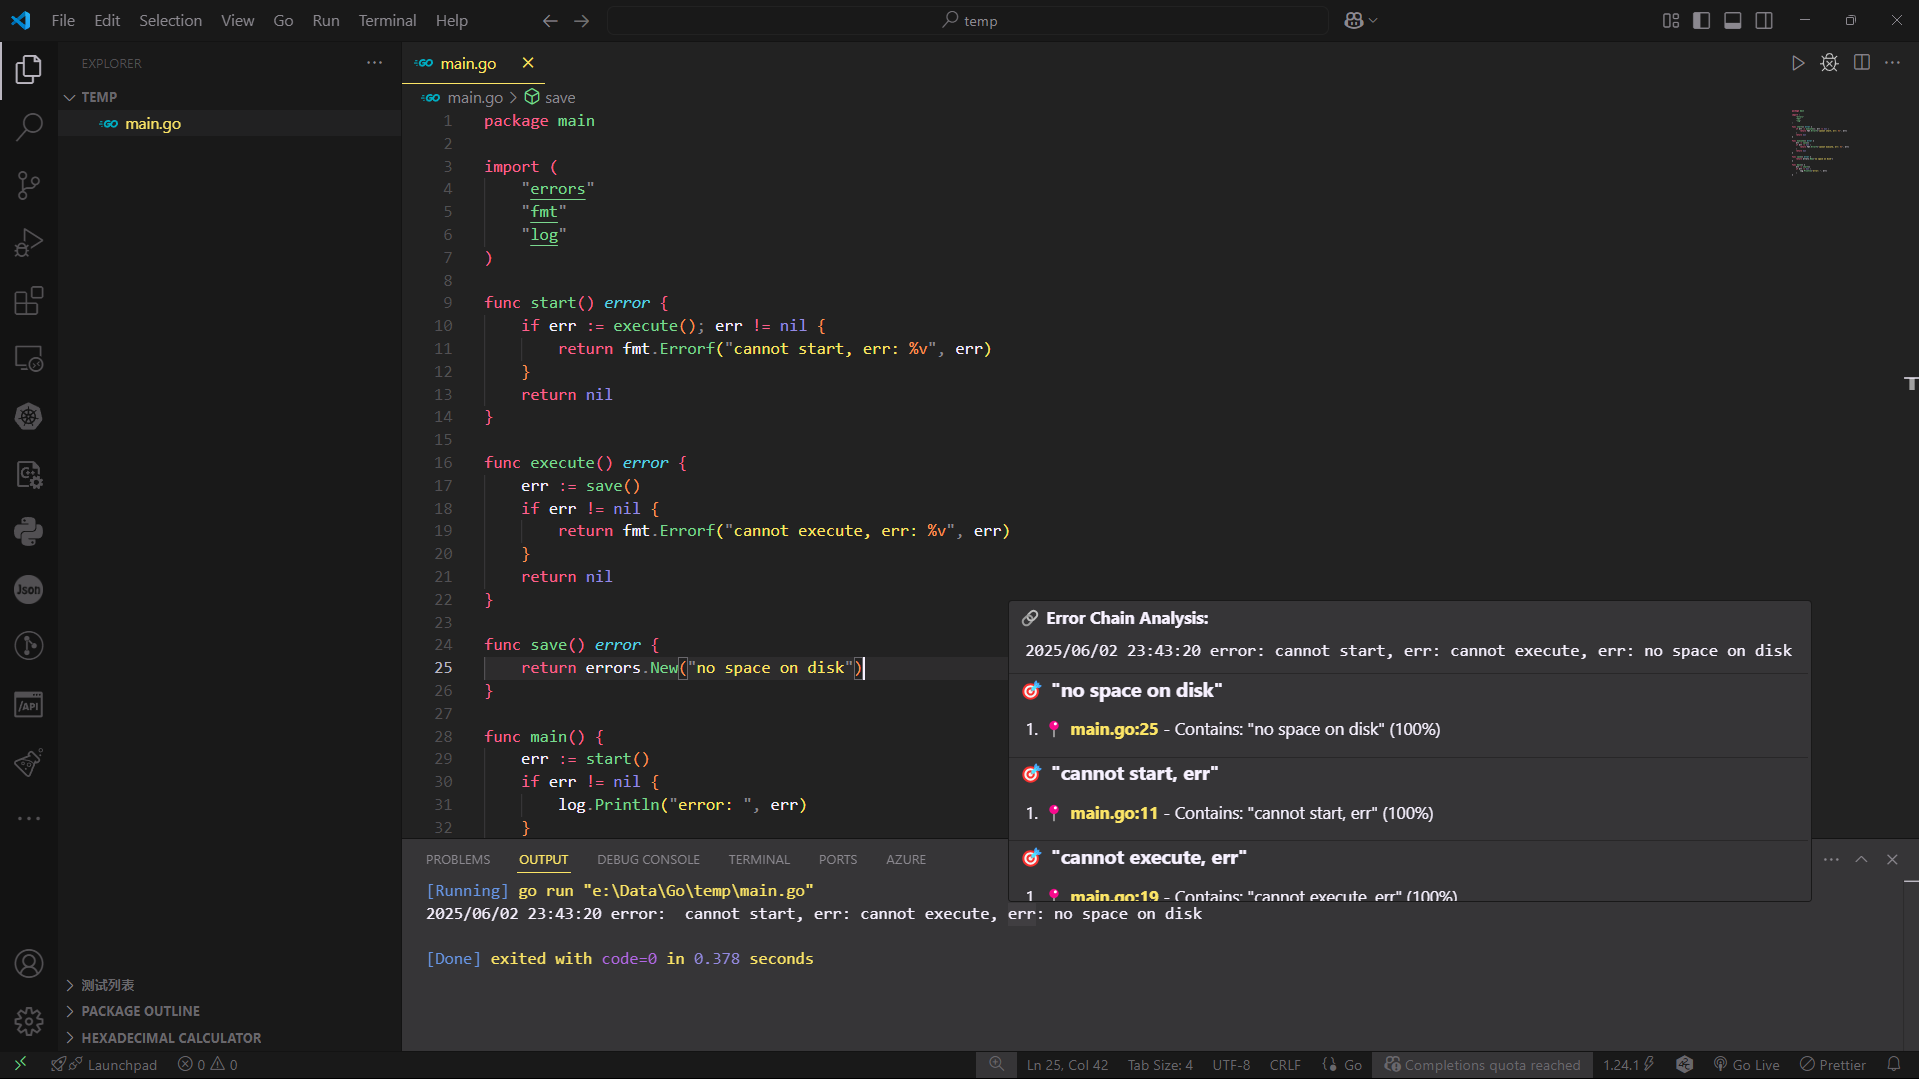Toggle Prettier formatter status item
The image size is (1919, 1079).
tap(1832, 1064)
